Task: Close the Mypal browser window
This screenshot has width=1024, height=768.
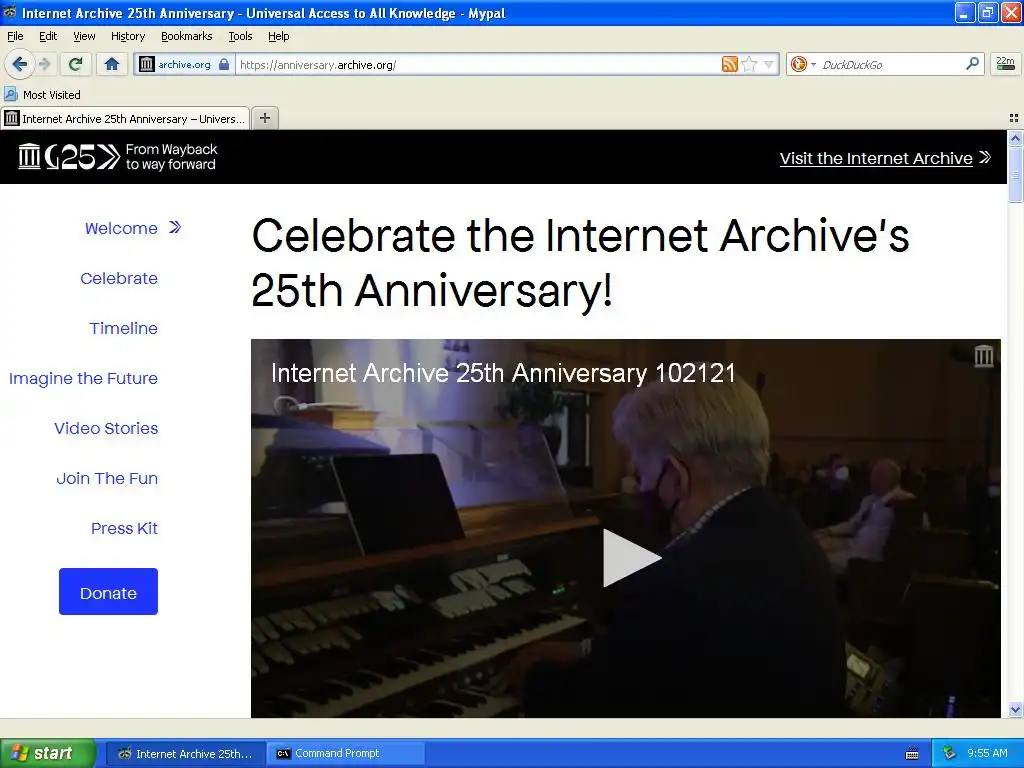Action: (1011, 12)
